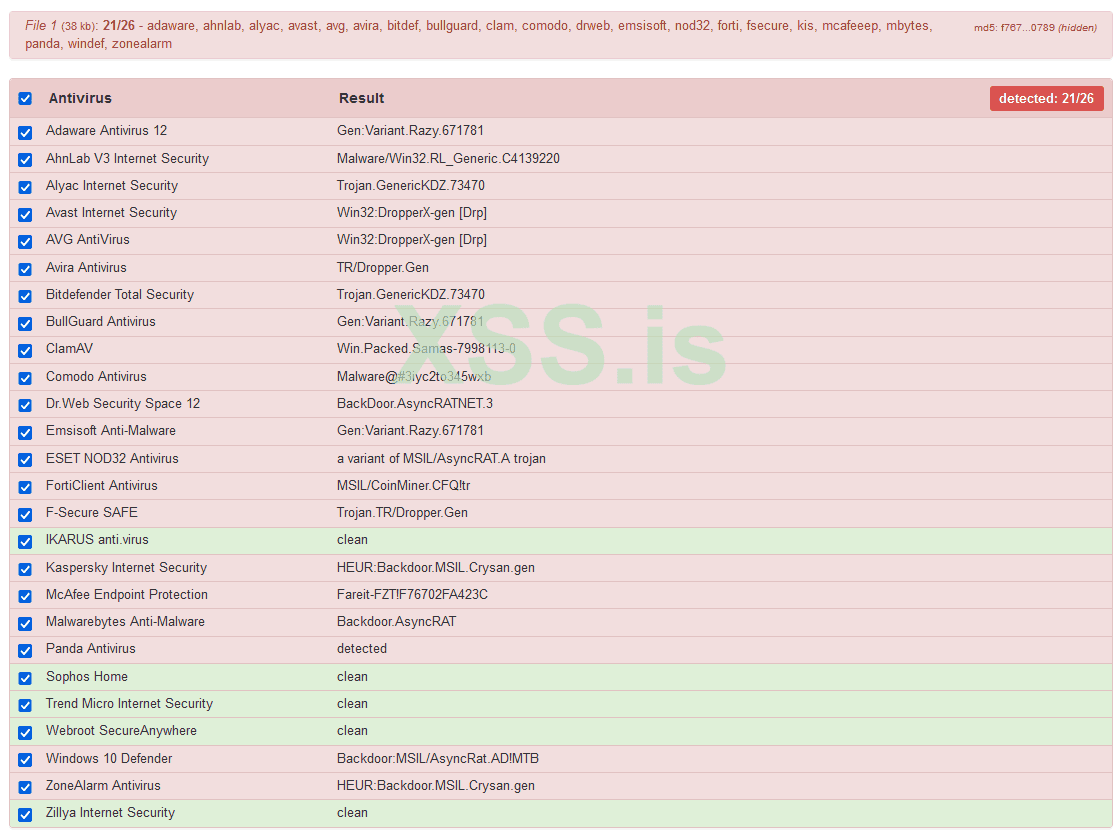Click Win.Packed.Samas-7998113-0 result text
The height and width of the screenshot is (840, 1118).
(x=426, y=349)
